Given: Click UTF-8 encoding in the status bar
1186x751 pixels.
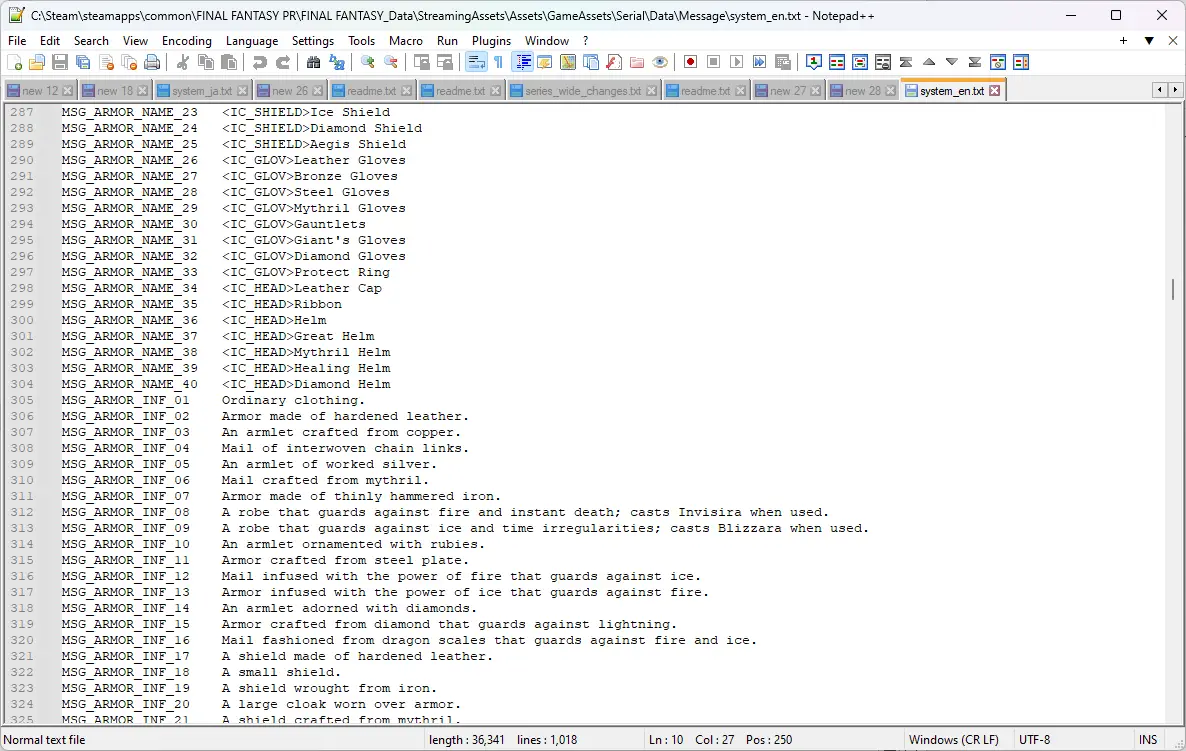Looking at the screenshot, I should [1035, 740].
